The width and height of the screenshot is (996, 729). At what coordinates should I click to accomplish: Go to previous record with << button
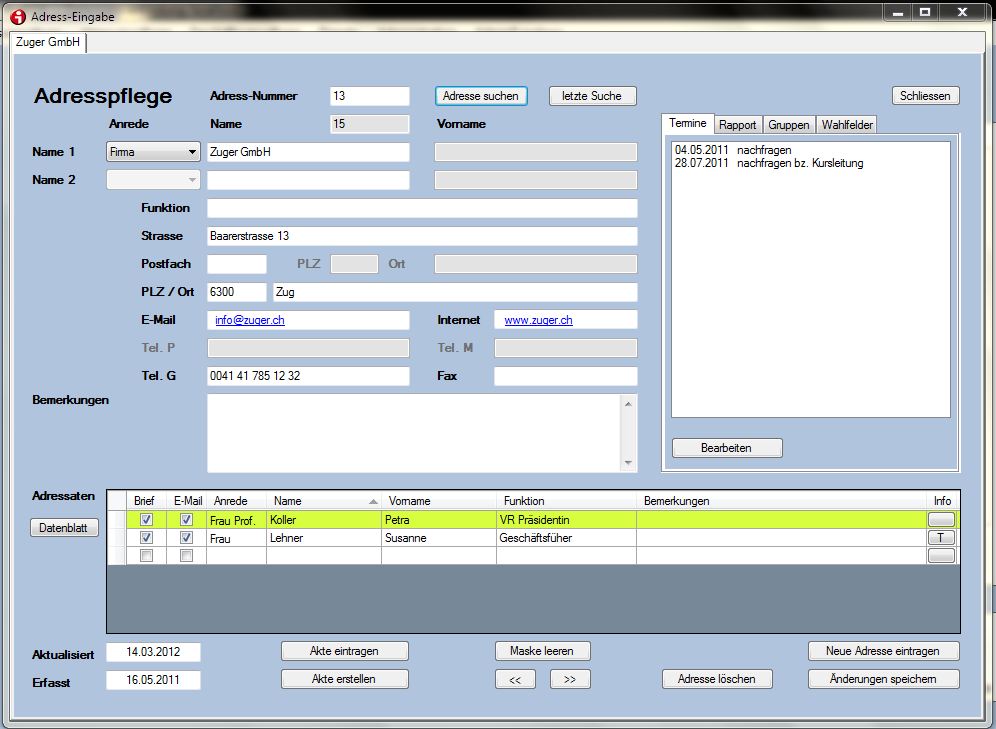[515, 679]
